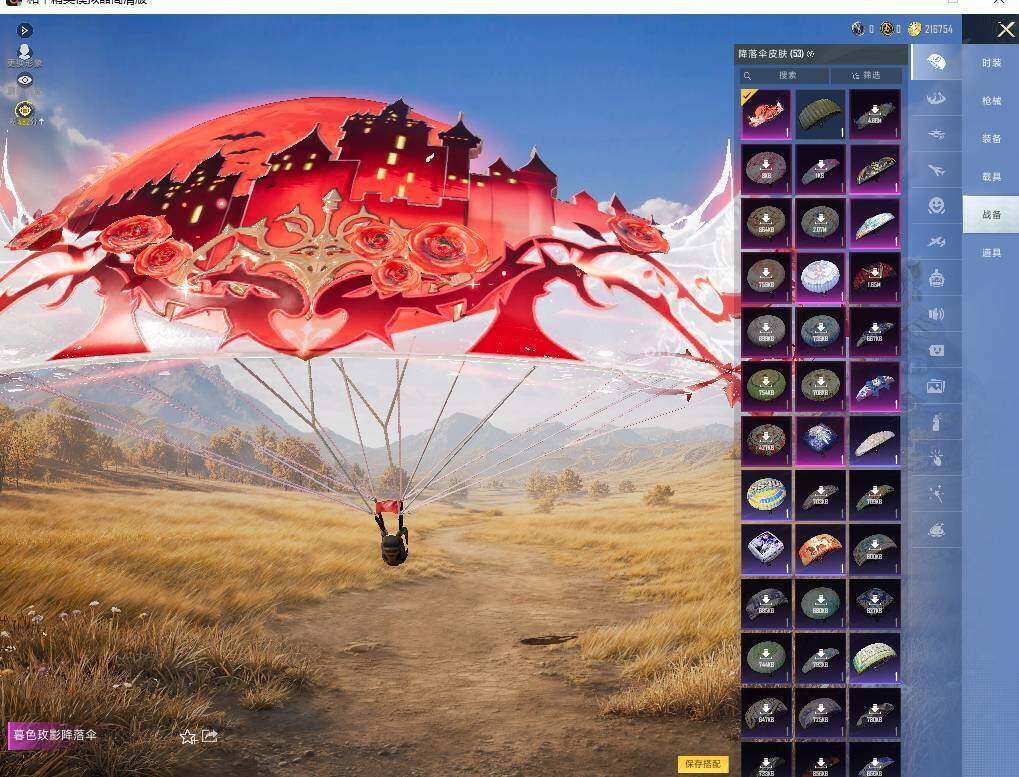Open the picture frame category icon
This screenshot has height=777, width=1019.
click(x=936, y=387)
